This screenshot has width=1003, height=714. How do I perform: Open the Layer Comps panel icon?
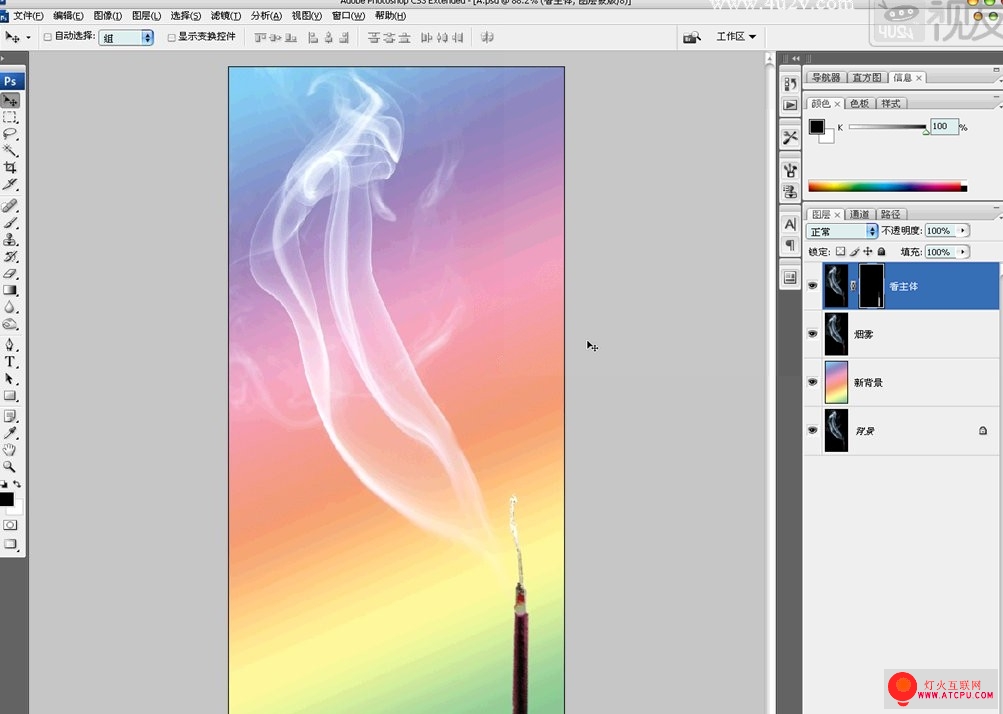790,277
